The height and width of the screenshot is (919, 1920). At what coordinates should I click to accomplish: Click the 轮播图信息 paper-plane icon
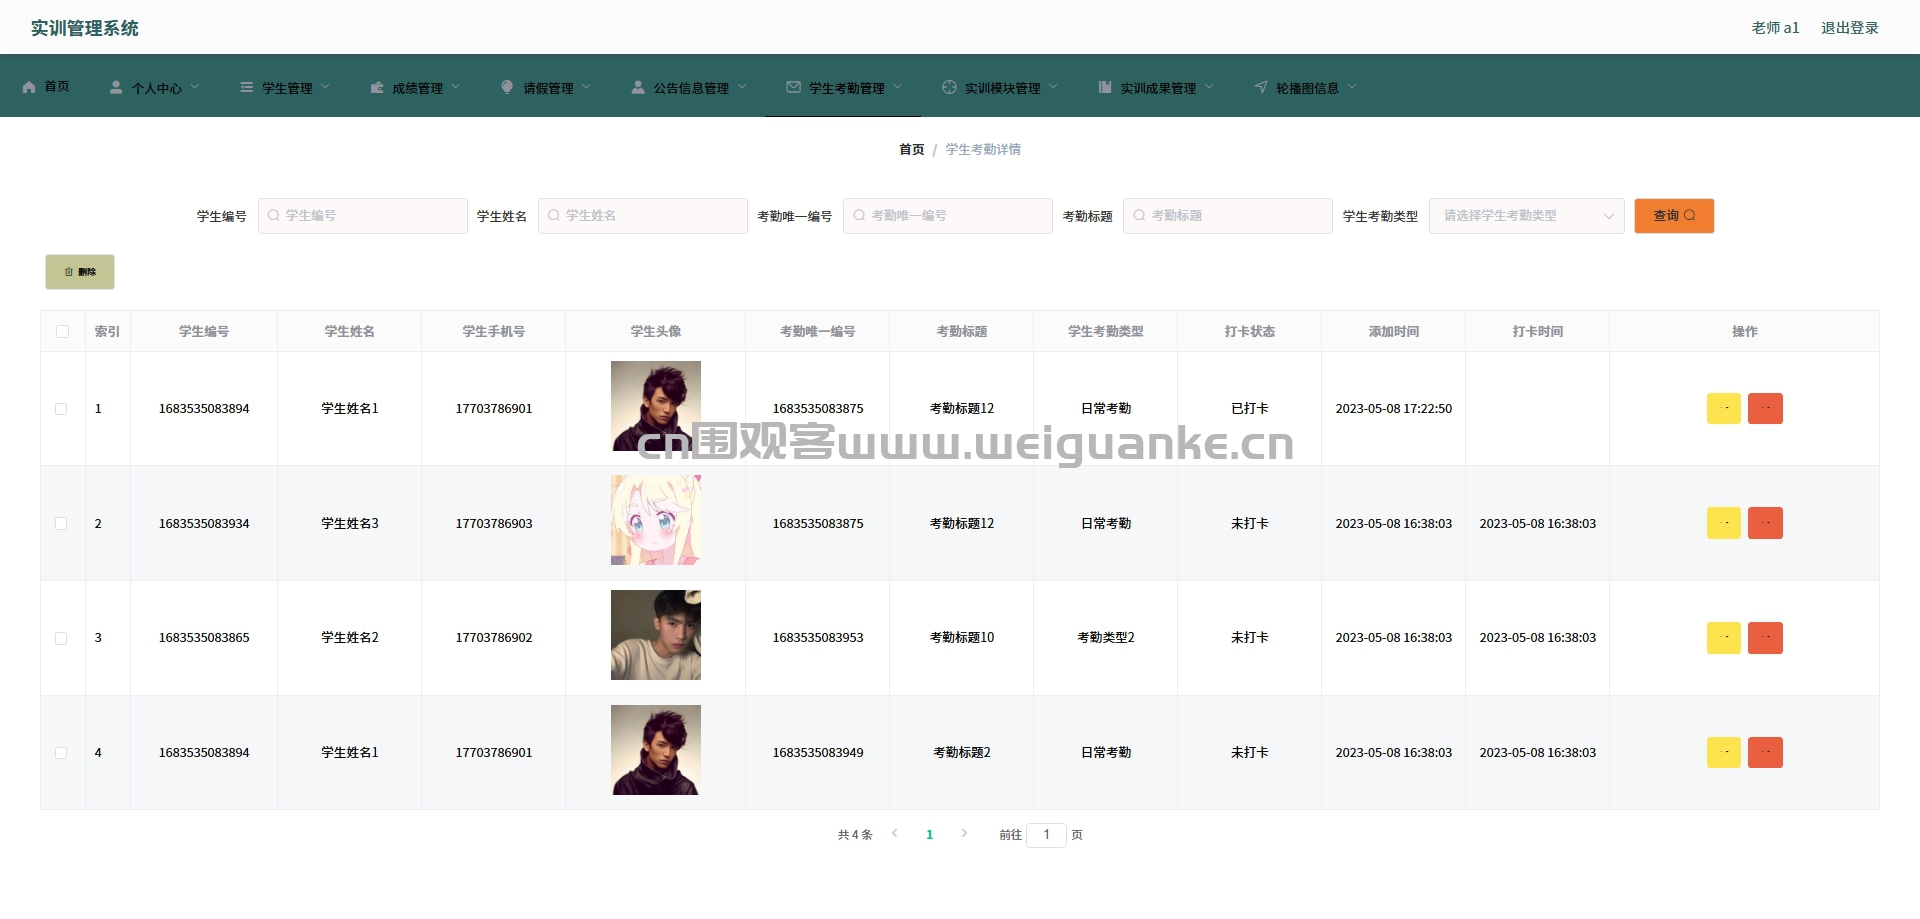click(x=1261, y=88)
